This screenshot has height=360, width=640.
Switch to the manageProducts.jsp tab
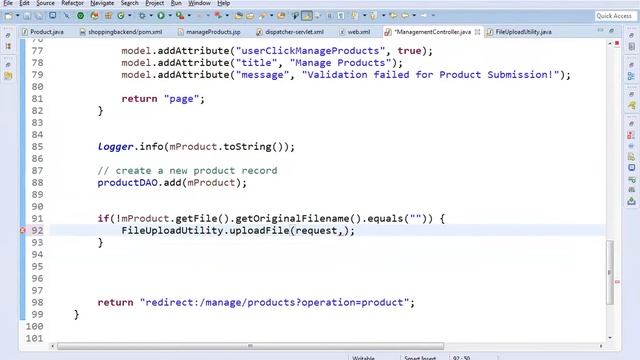coord(209,32)
